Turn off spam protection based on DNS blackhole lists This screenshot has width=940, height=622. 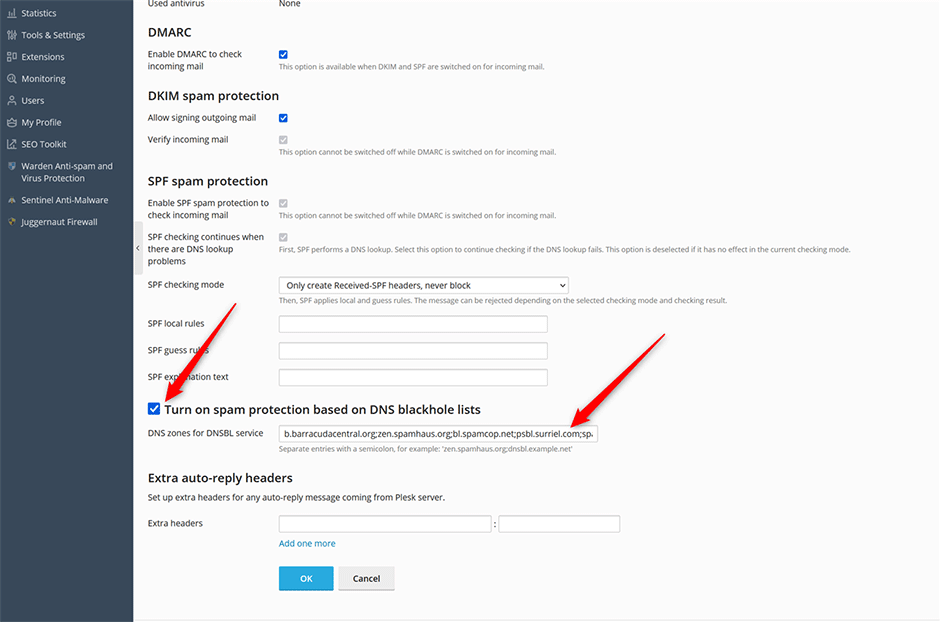[154, 408]
